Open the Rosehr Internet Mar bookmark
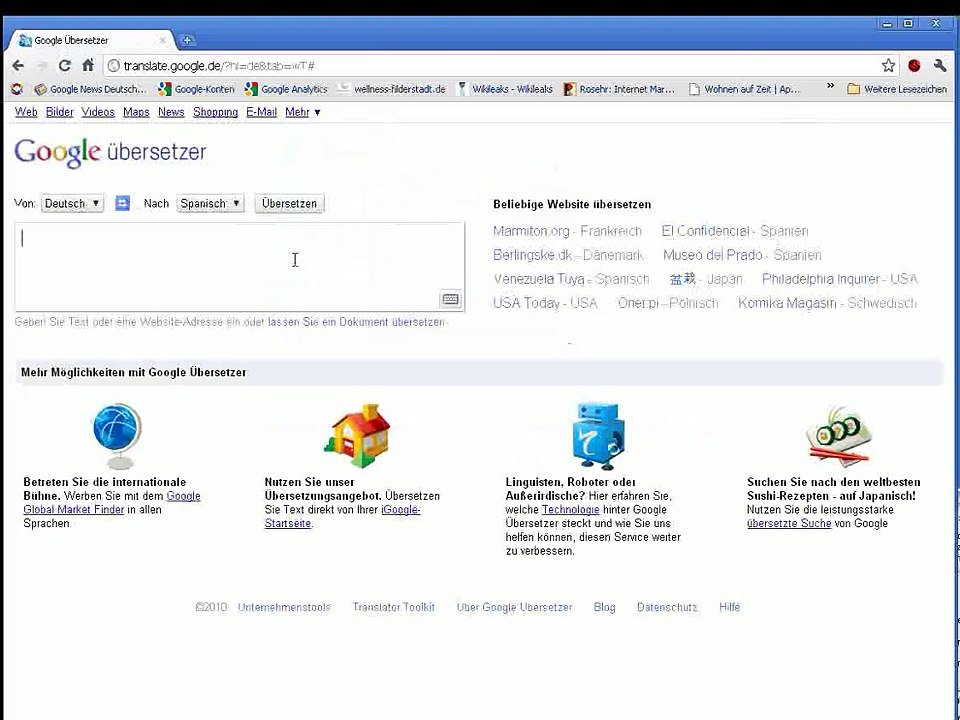This screenshot has height=720, width=960. 620,89
